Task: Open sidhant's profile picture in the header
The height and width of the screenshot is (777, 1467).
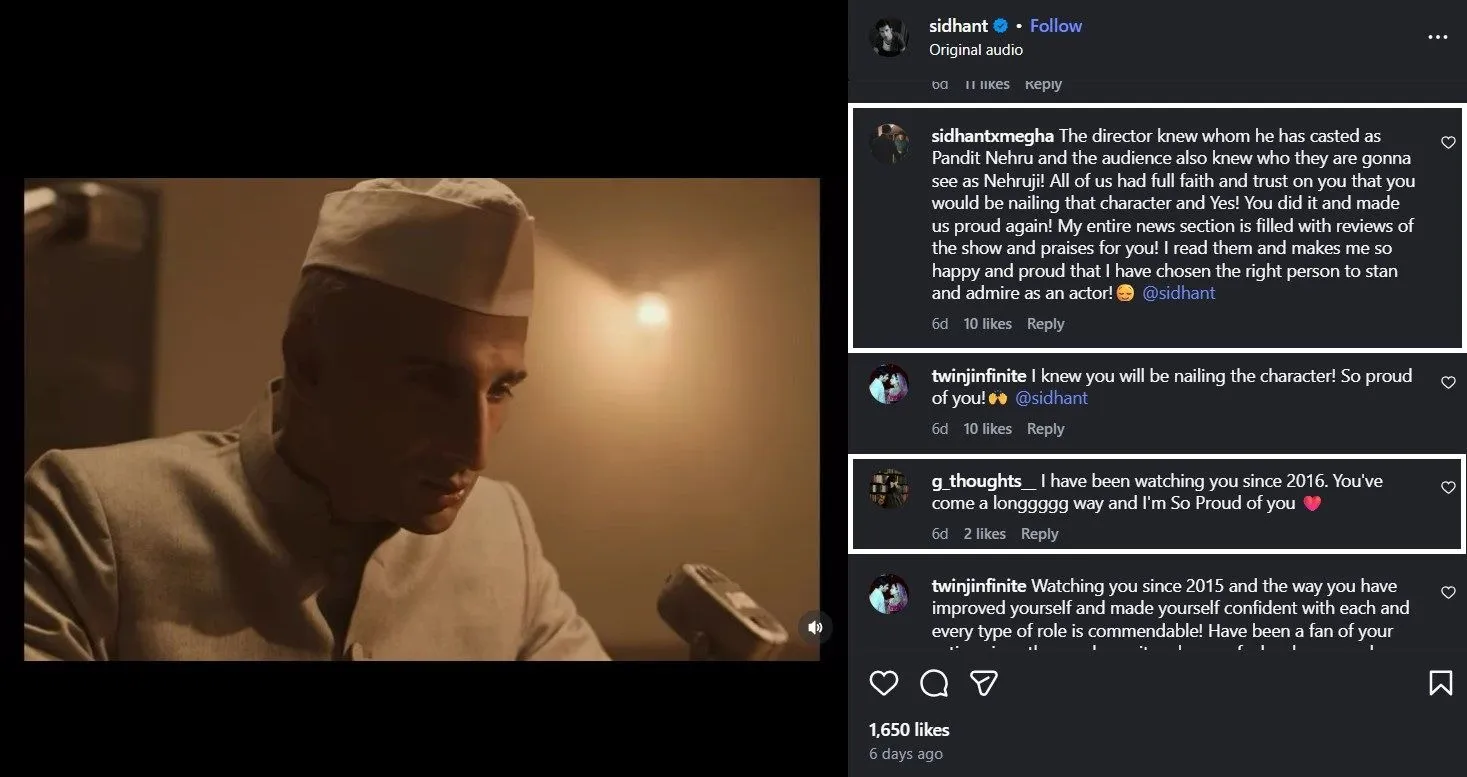Action: coord(889,37)
